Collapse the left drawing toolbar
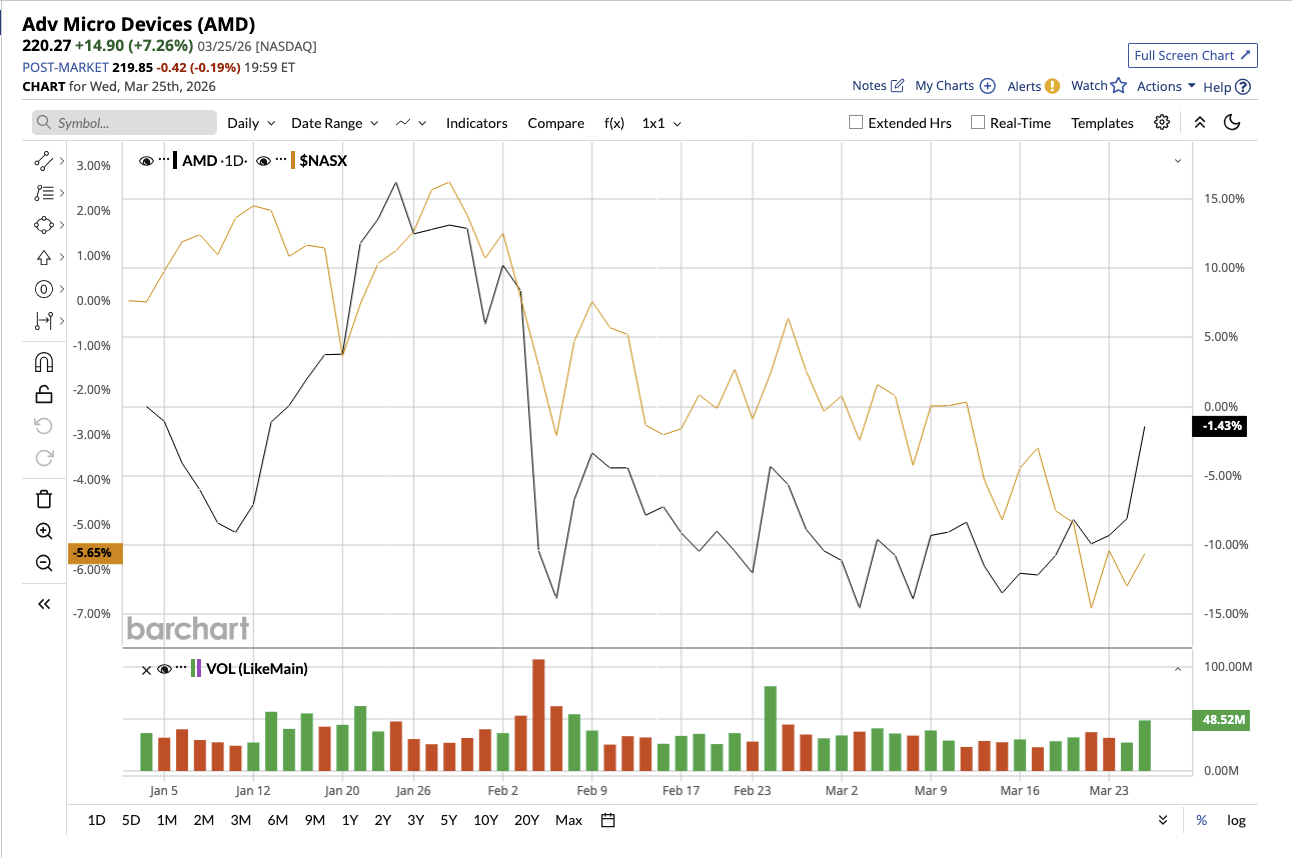1292x858 pixels. [44, 604]
